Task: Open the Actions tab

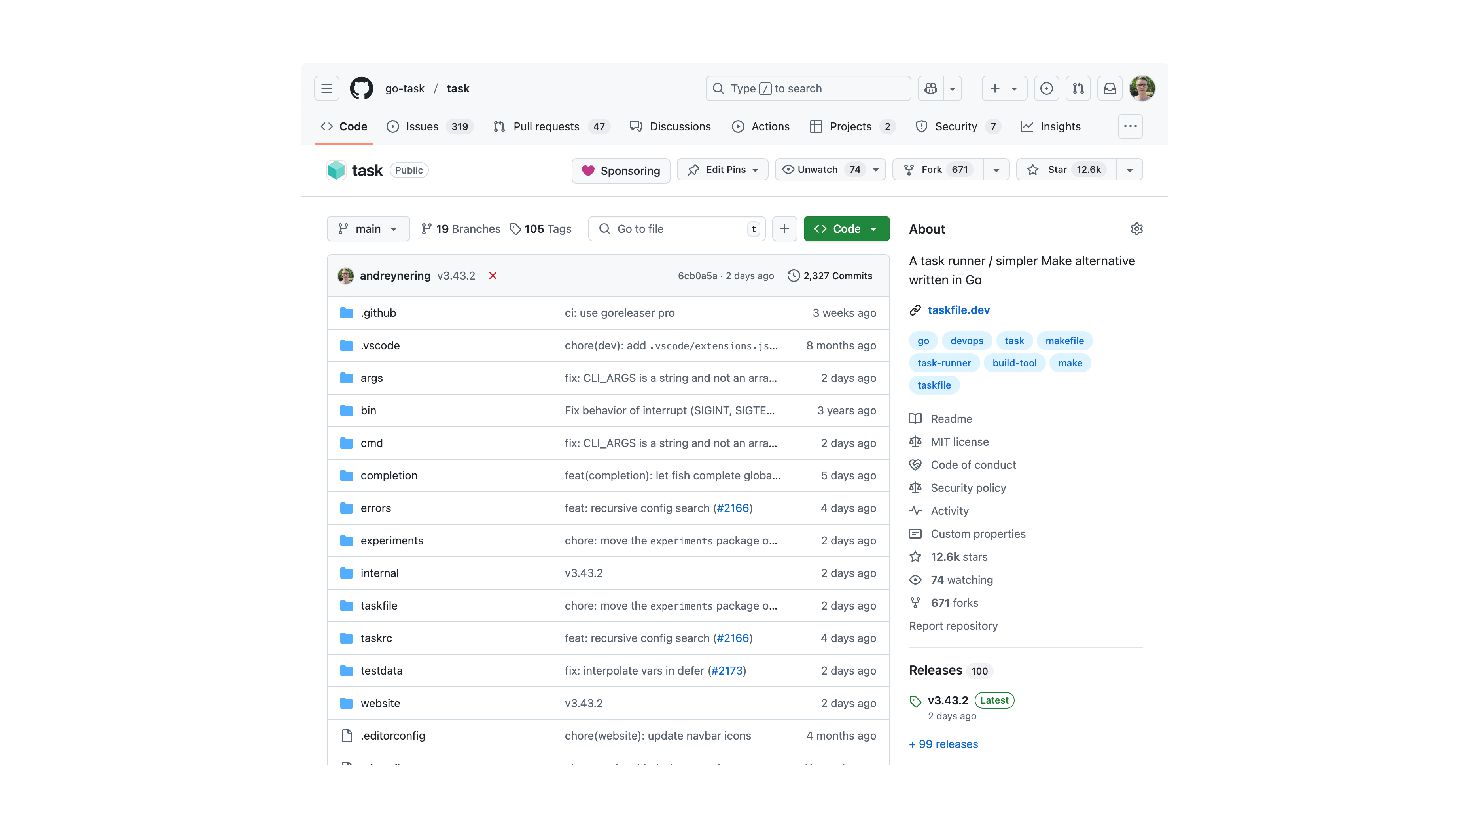Action: coord(761,126)
